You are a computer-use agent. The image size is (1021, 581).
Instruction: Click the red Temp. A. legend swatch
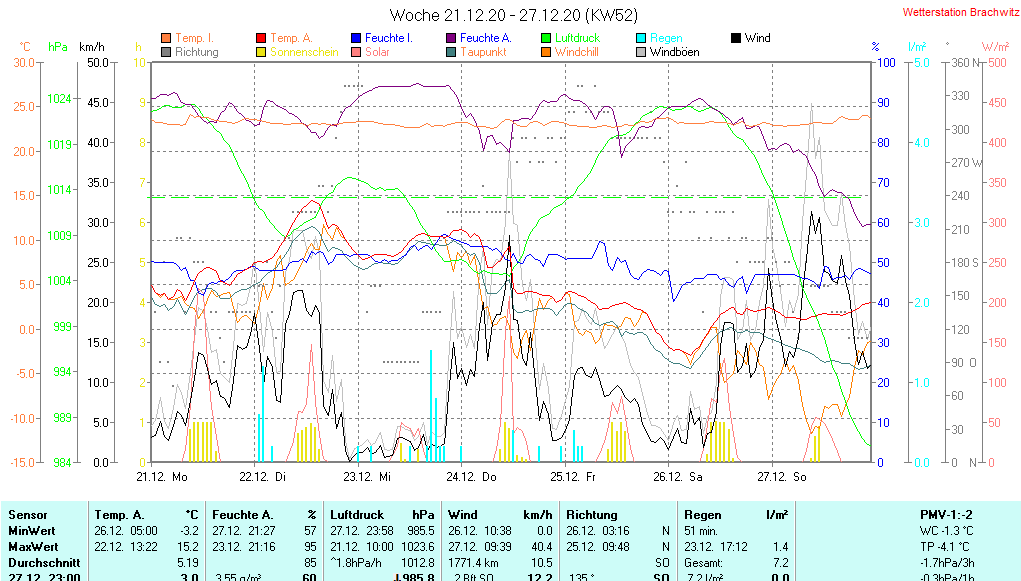(262, 38)
